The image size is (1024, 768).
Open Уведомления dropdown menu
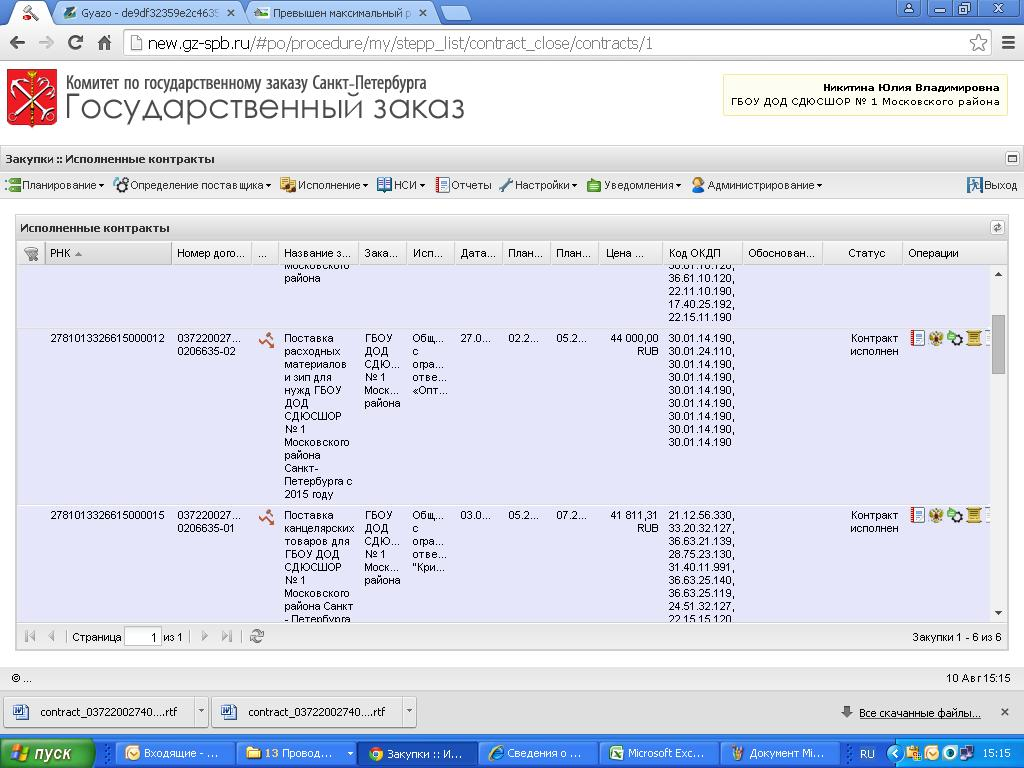click(x=634, y=185)
